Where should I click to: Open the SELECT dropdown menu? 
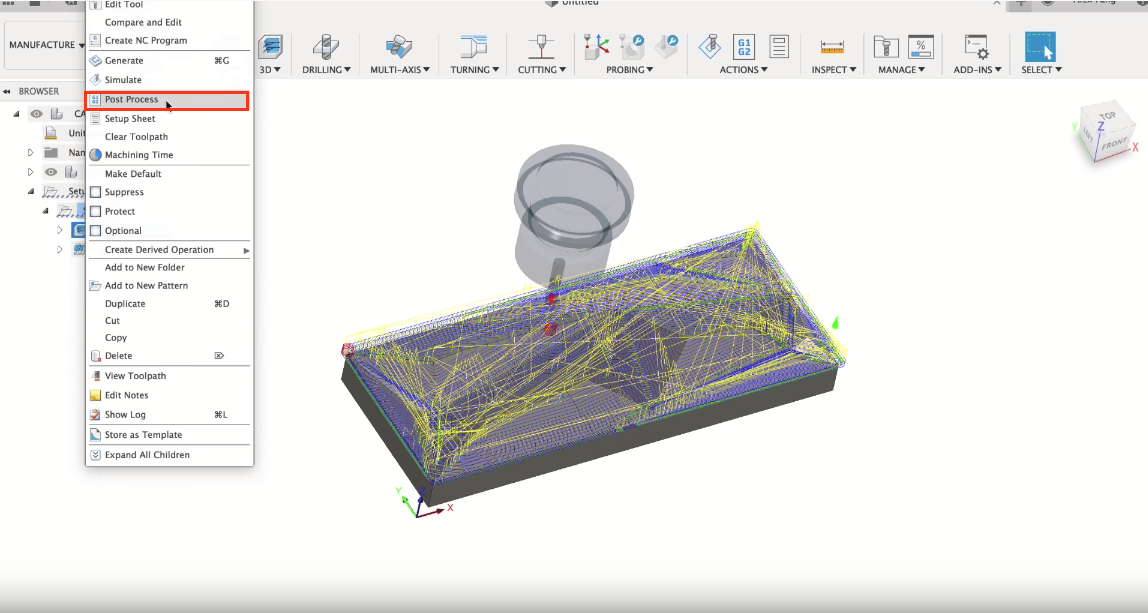point(1041,70)
